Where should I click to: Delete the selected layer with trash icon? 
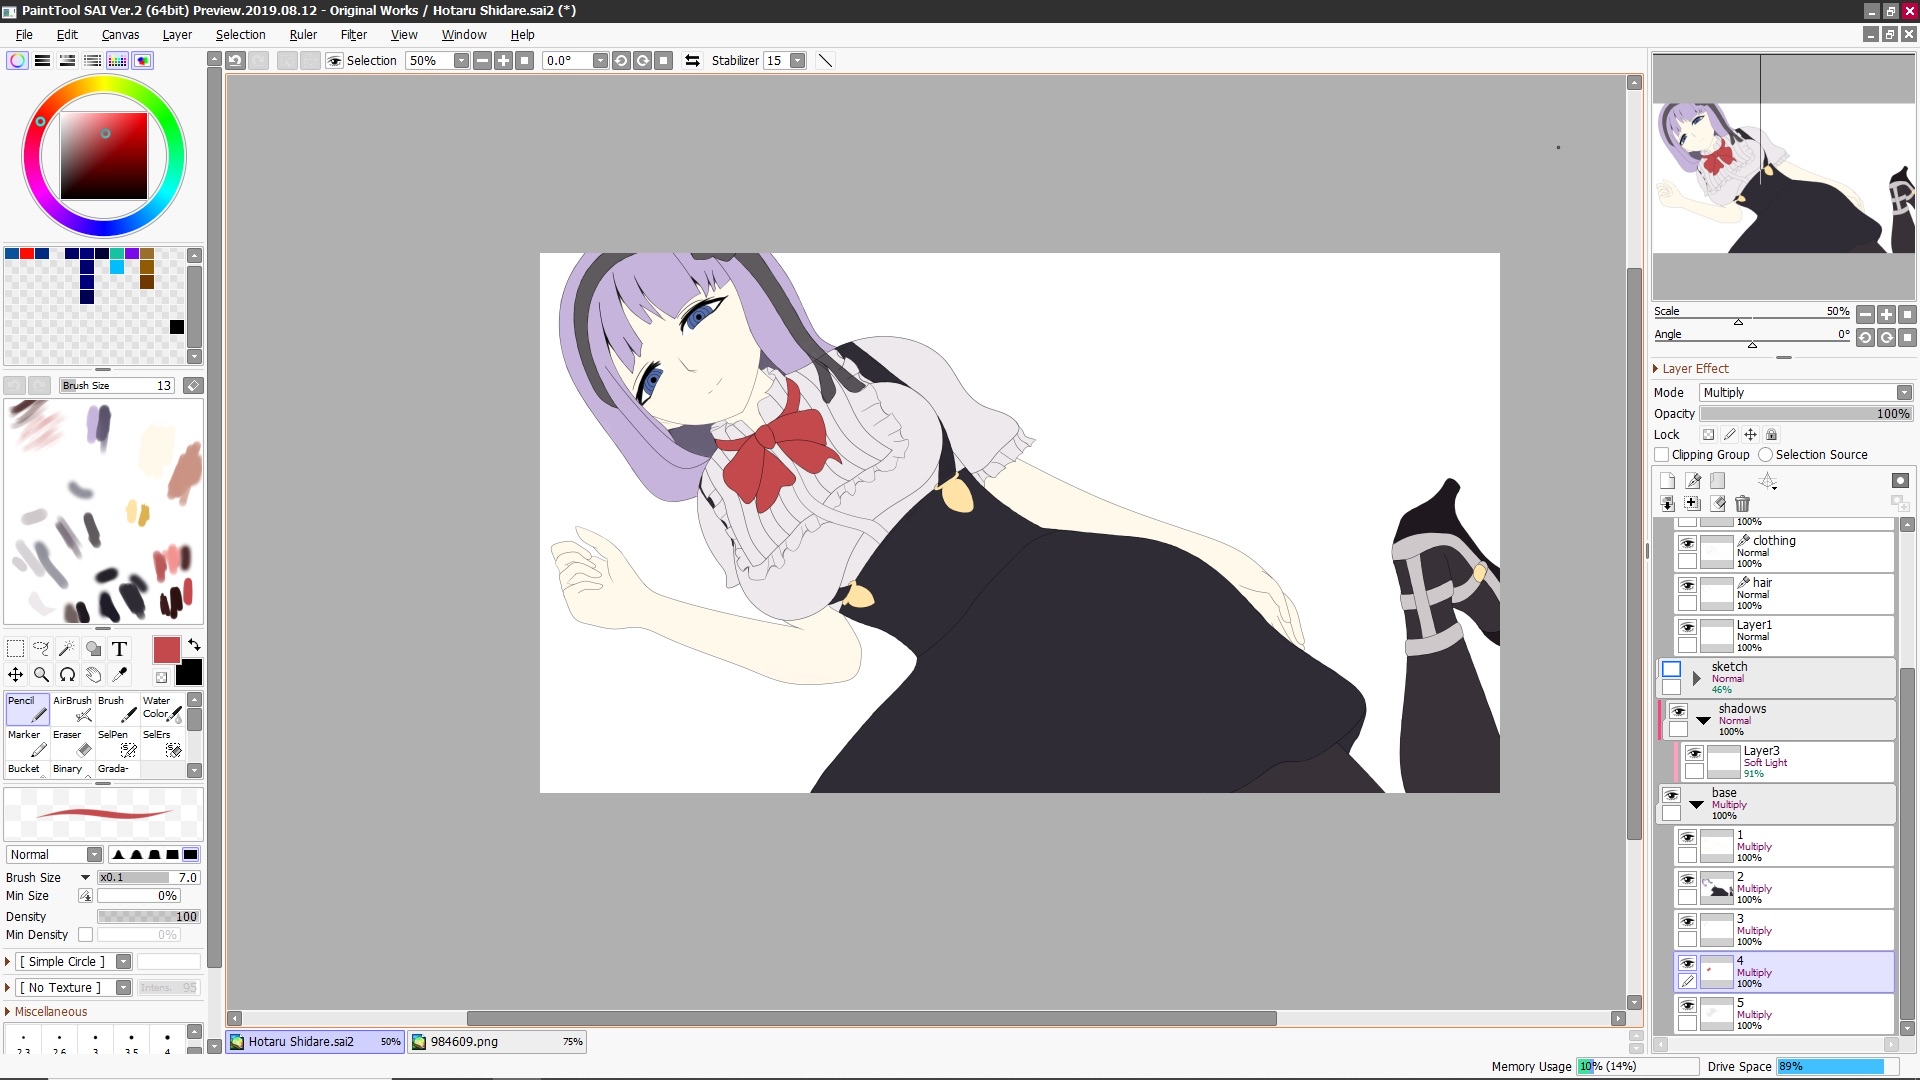pos(1743,504)
